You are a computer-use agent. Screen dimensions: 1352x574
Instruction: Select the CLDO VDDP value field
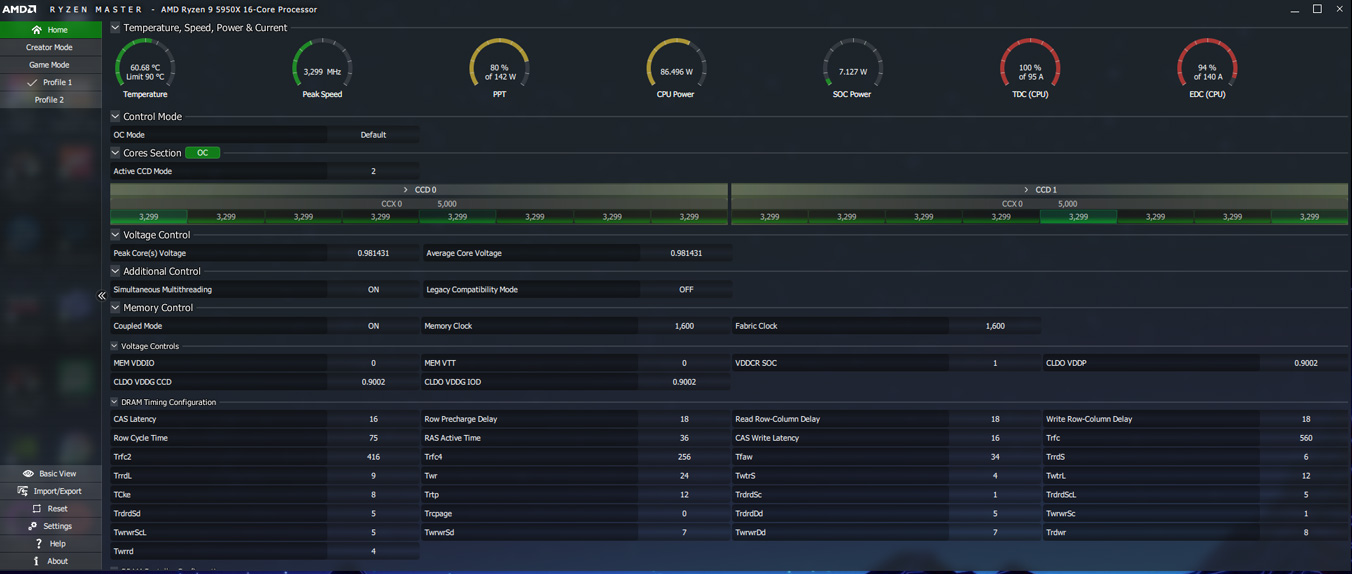coord(1305,363)
